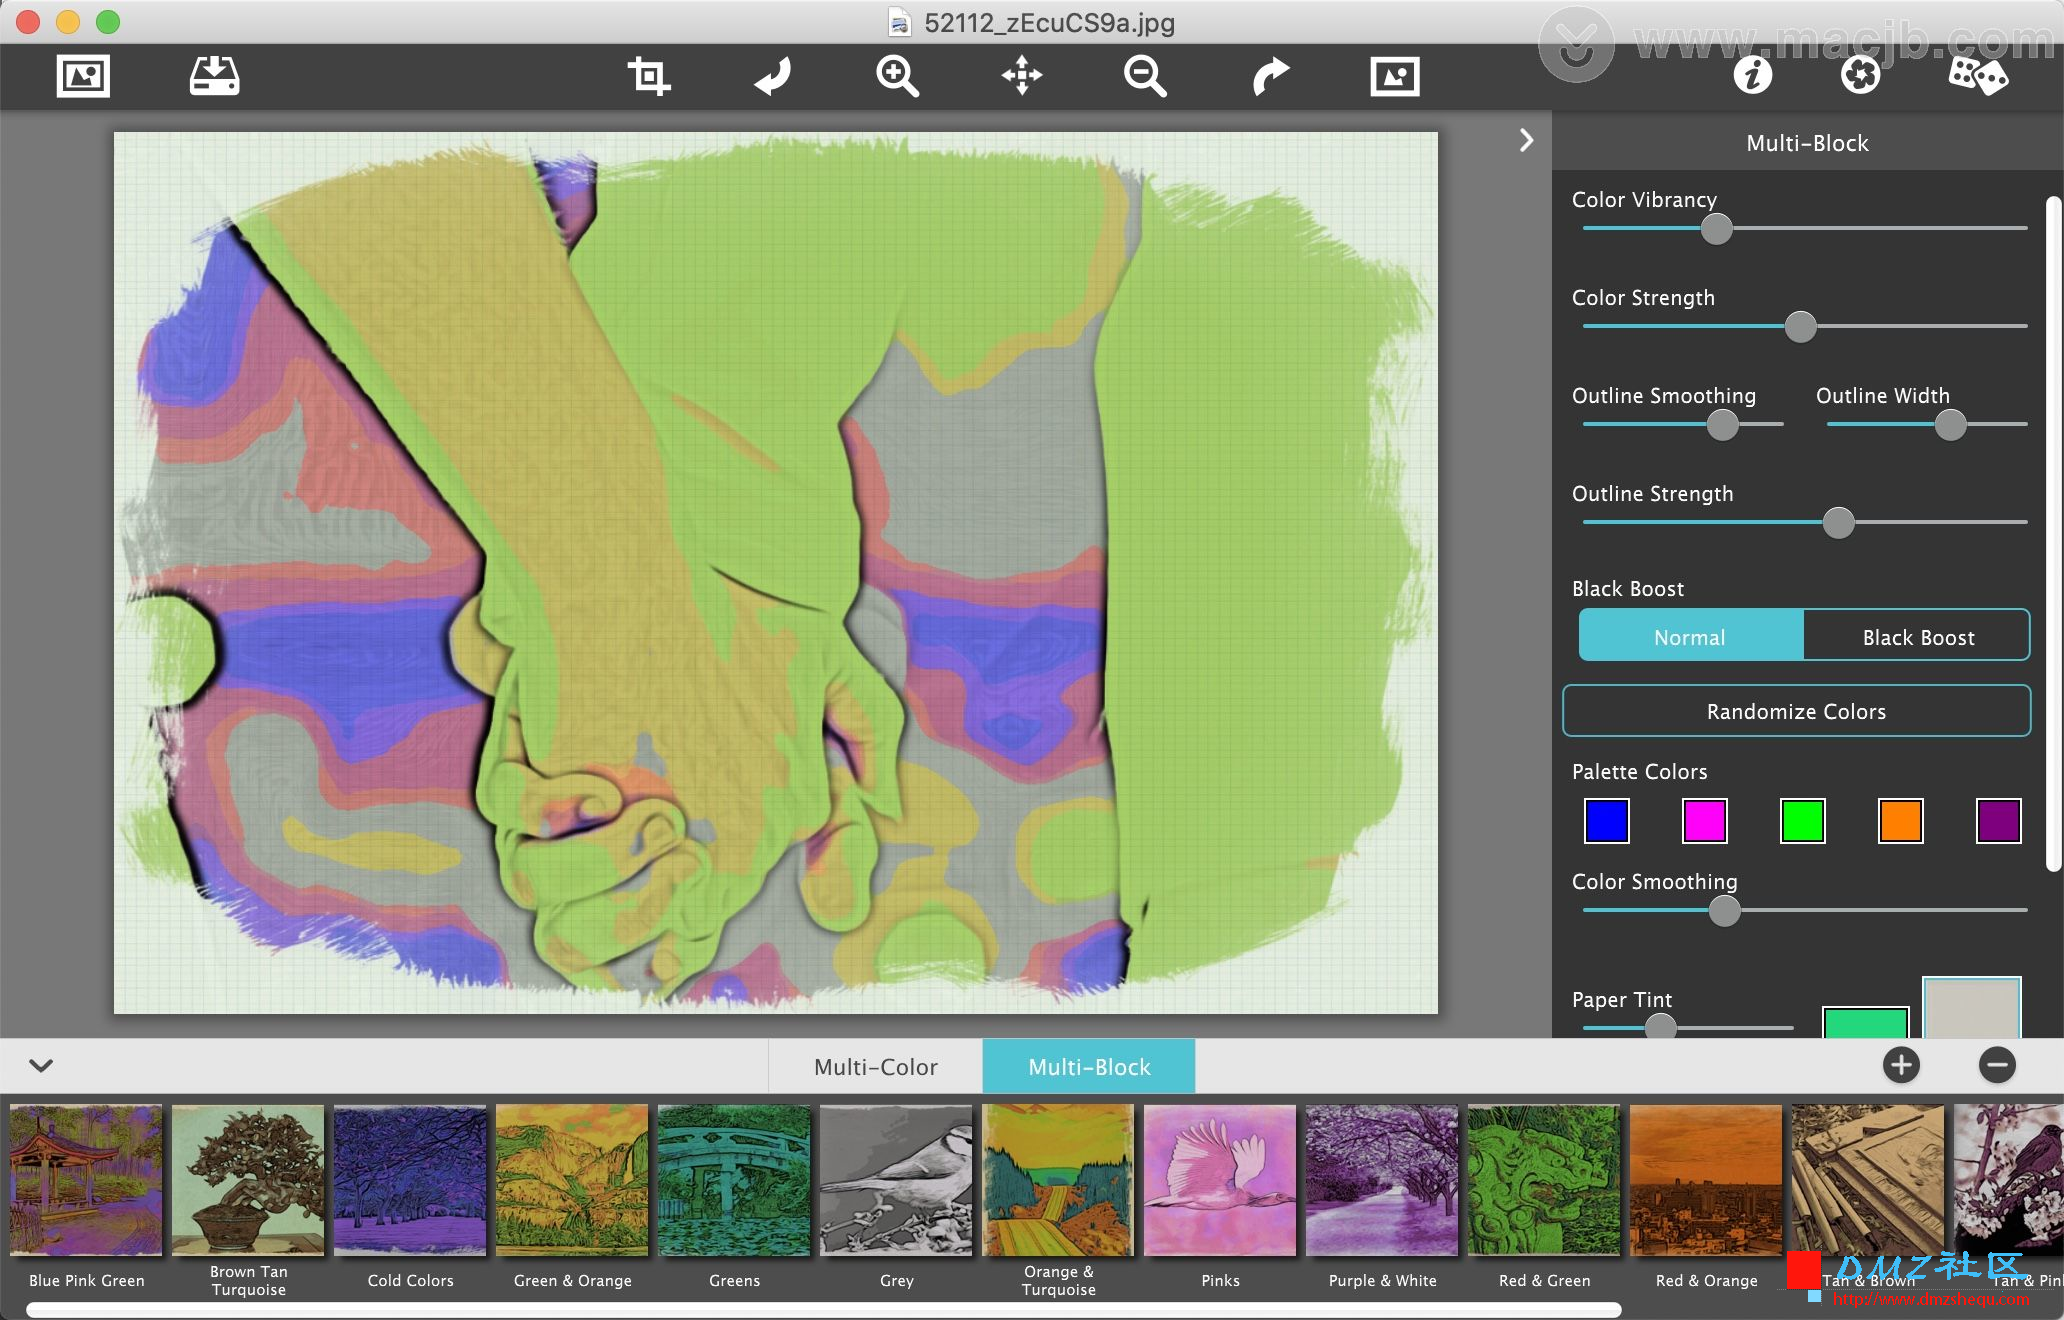
Task: Pick the orange palette color swatch
Action: (1901, 821)
